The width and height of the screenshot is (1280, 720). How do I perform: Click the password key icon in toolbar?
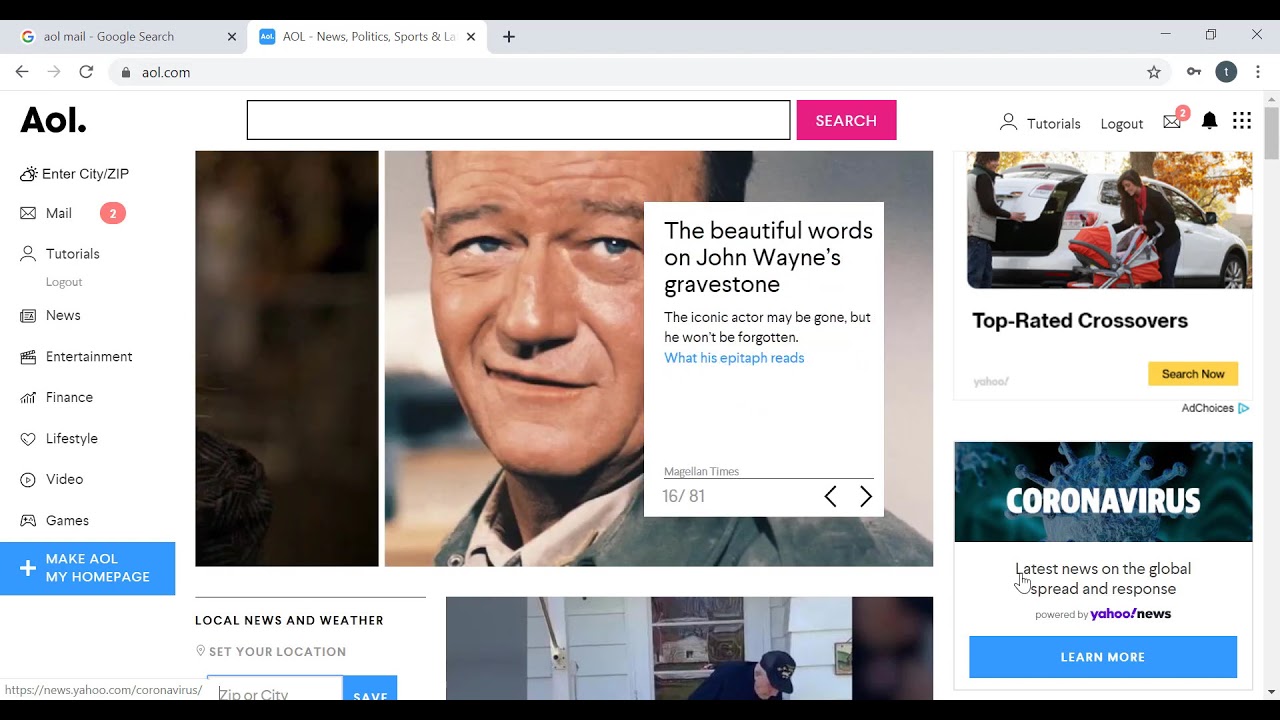pos(1194,72)
